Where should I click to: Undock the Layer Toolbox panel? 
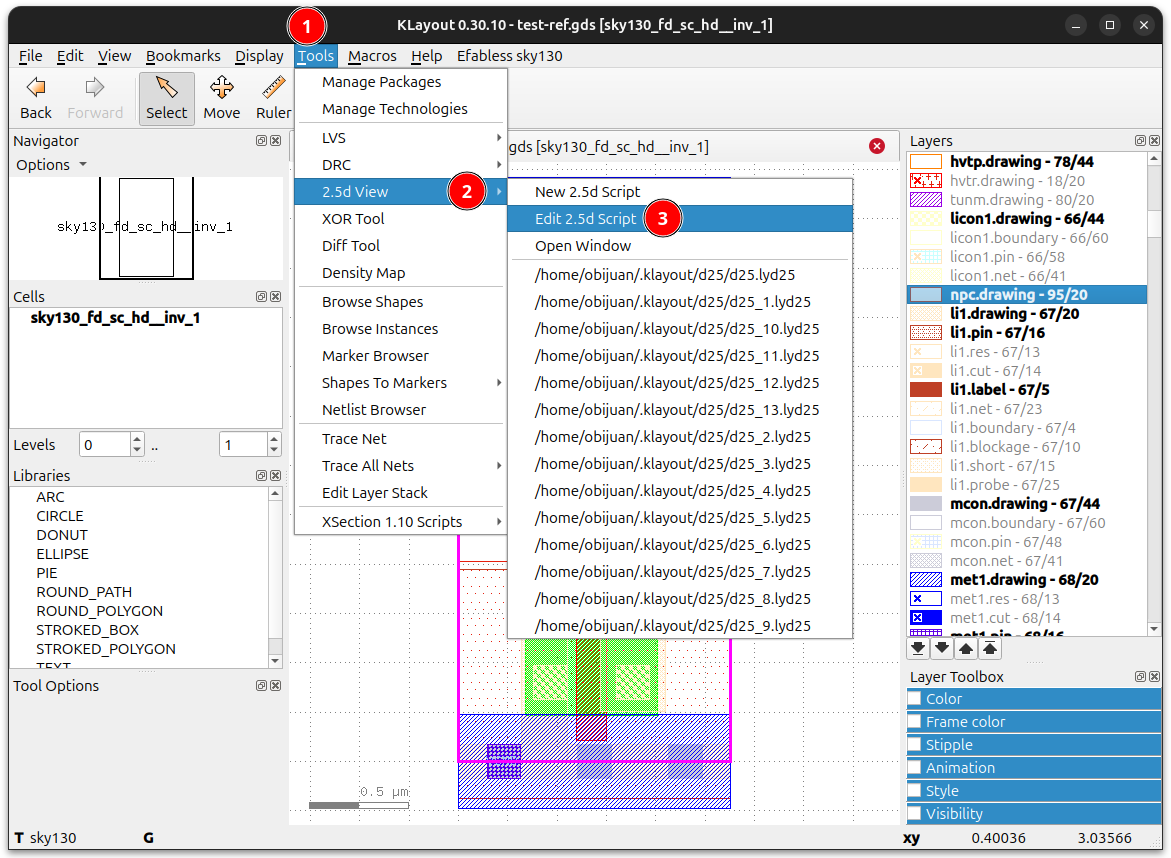tap(1140, 677)
